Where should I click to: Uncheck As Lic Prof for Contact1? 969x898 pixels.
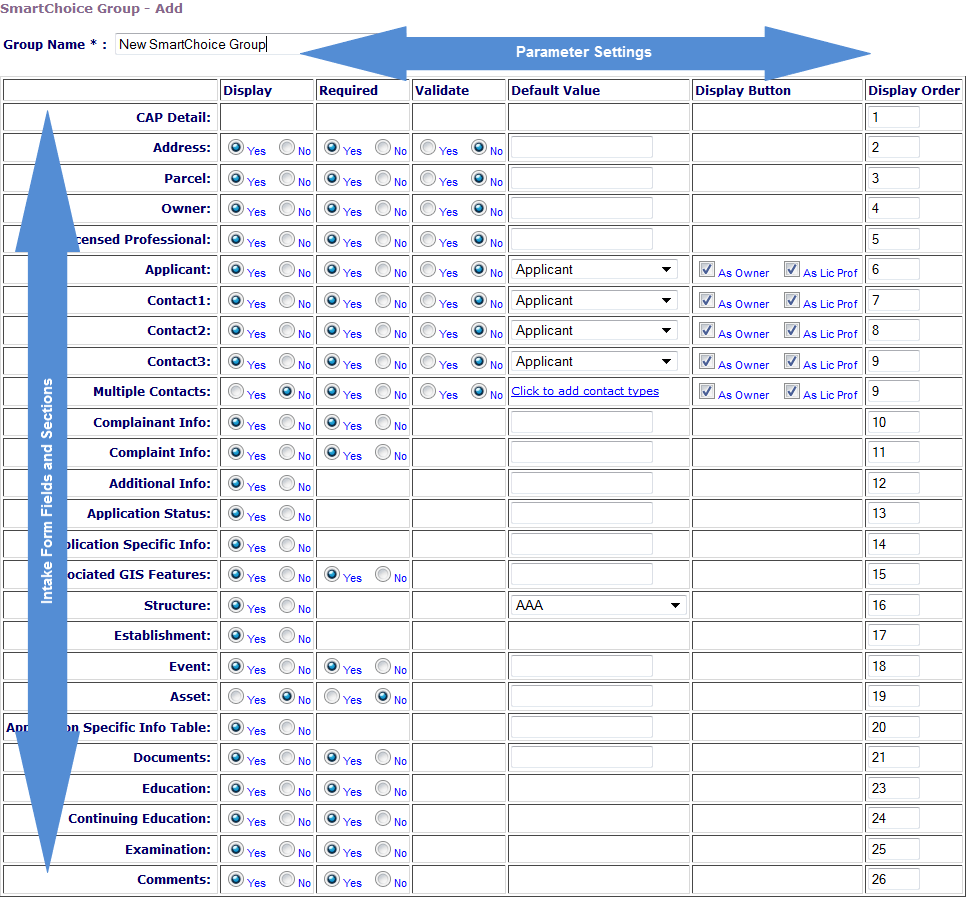pos(792,300)
